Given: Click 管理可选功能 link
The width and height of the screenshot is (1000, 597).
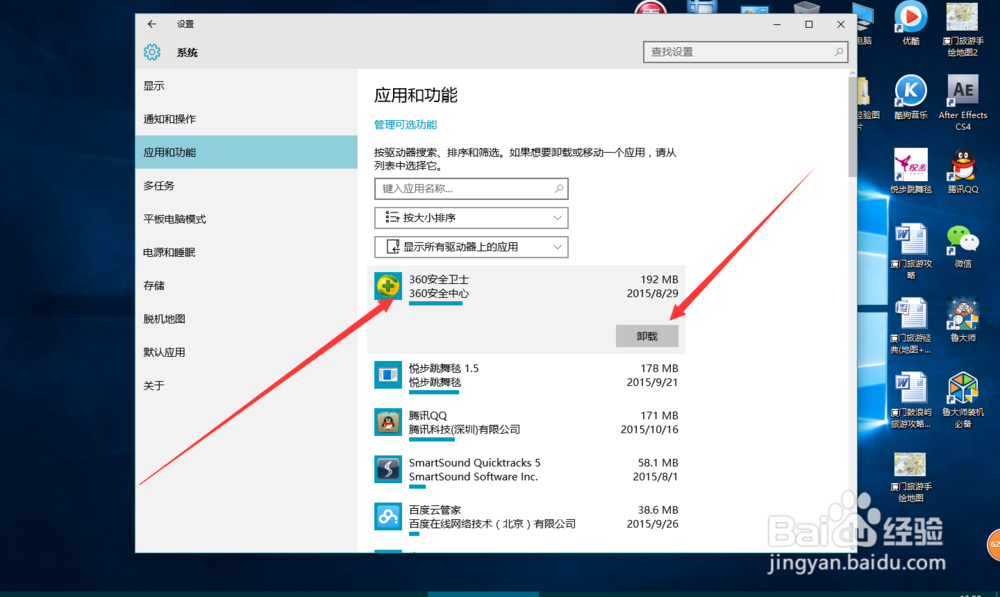Looking at the screenshot, I should coord(406,124).
